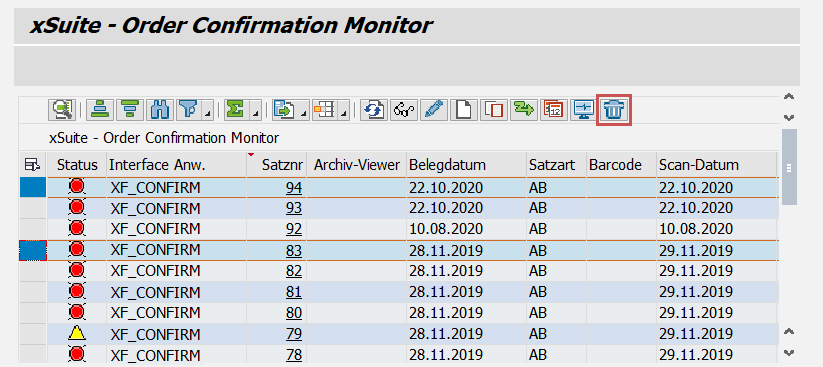Click the select-all icon in table corner
Screen dimensions: 823x367
point(33,165)
